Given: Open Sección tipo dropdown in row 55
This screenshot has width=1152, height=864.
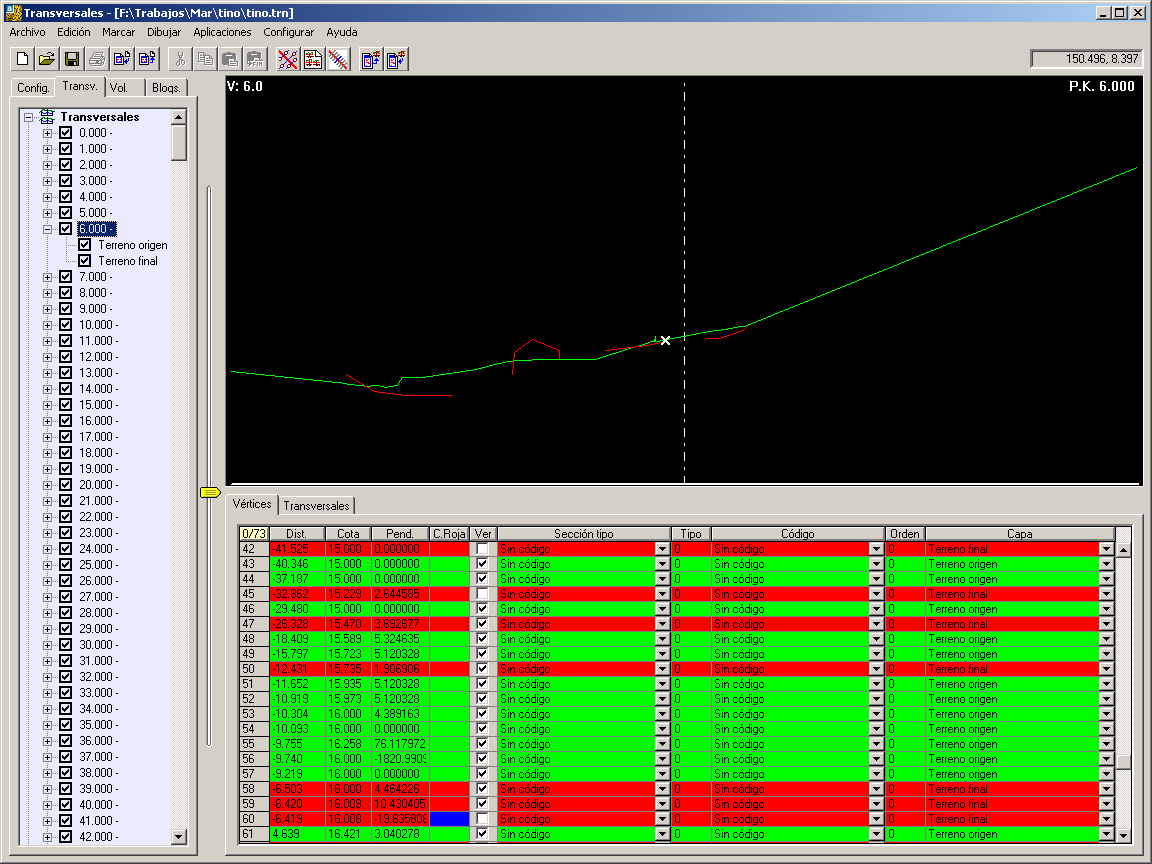Looking at the screenshot, I should [x=663, y=744].
